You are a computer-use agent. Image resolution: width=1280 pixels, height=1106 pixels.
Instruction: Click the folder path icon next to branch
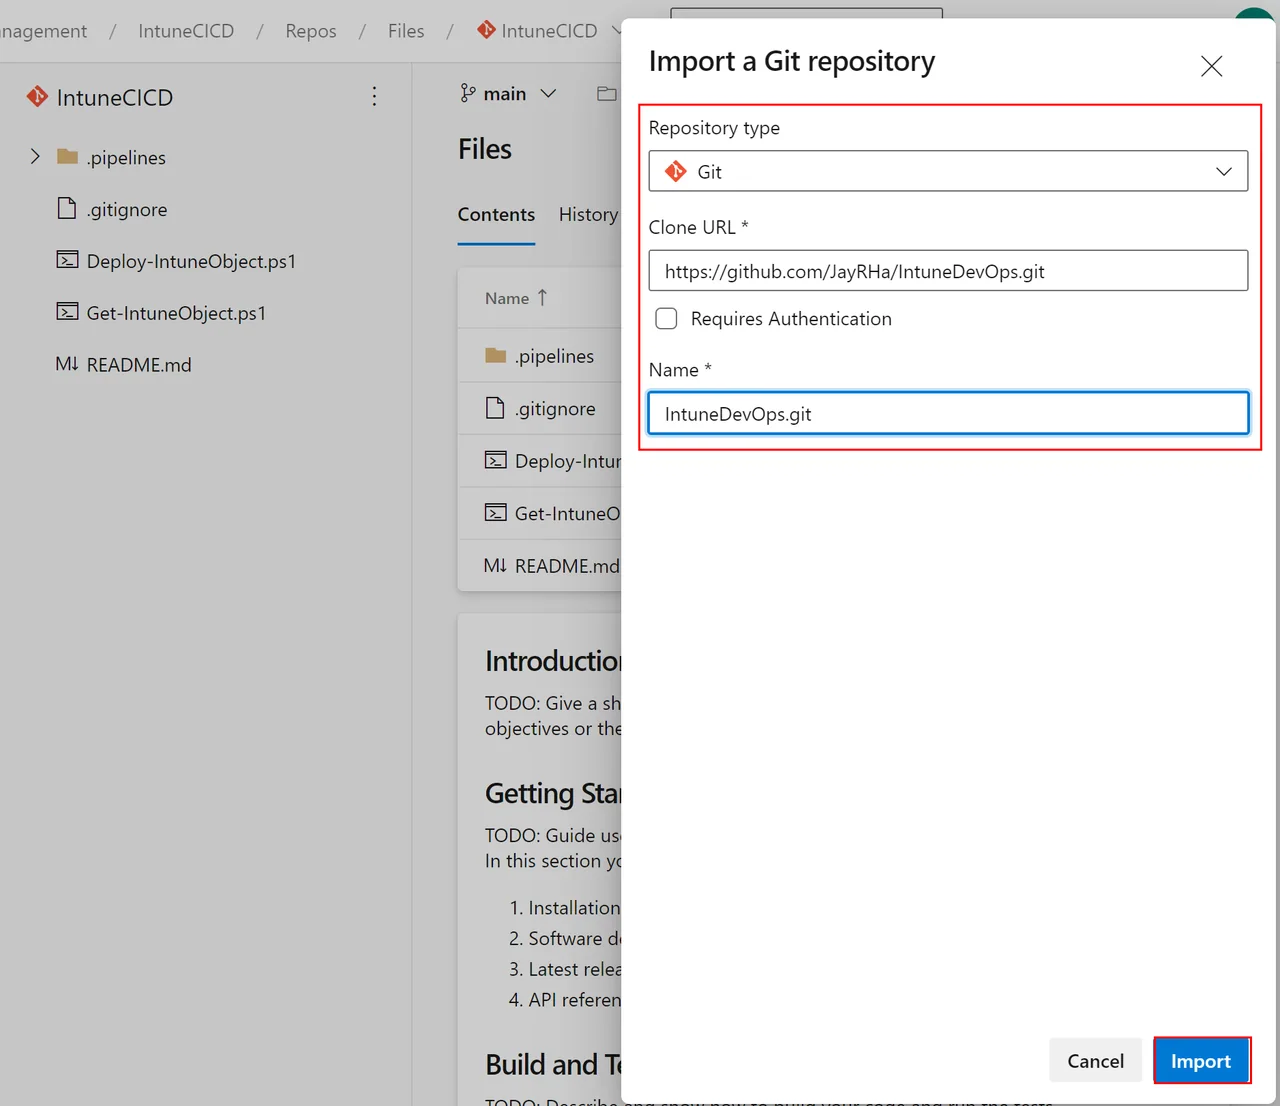click(x=606, y=93)
